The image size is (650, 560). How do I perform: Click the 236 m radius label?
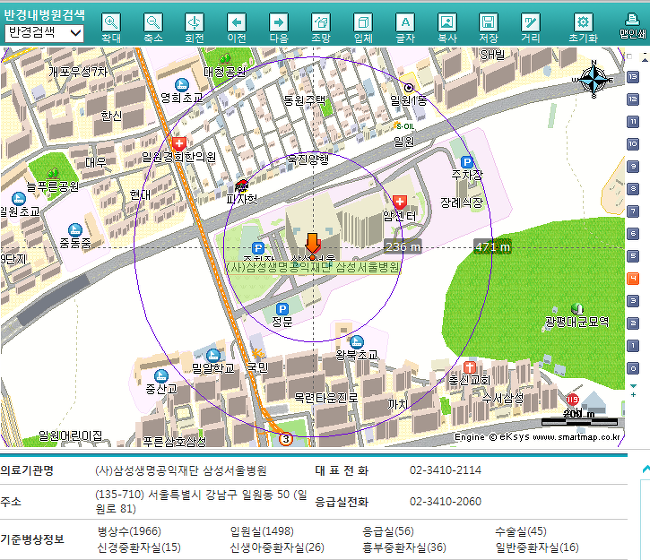coord(403,247)
